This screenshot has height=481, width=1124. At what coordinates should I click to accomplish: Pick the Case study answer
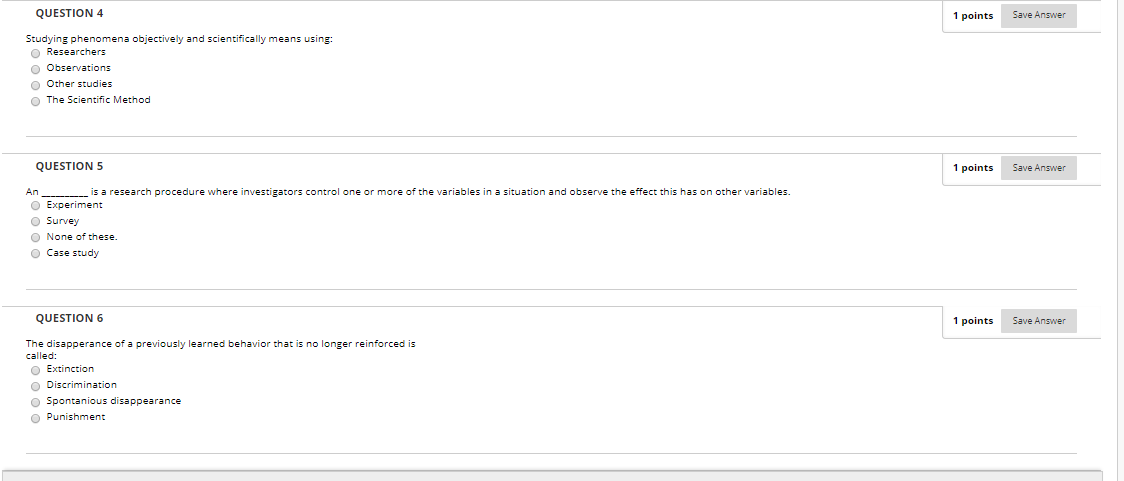click(35, 254)
